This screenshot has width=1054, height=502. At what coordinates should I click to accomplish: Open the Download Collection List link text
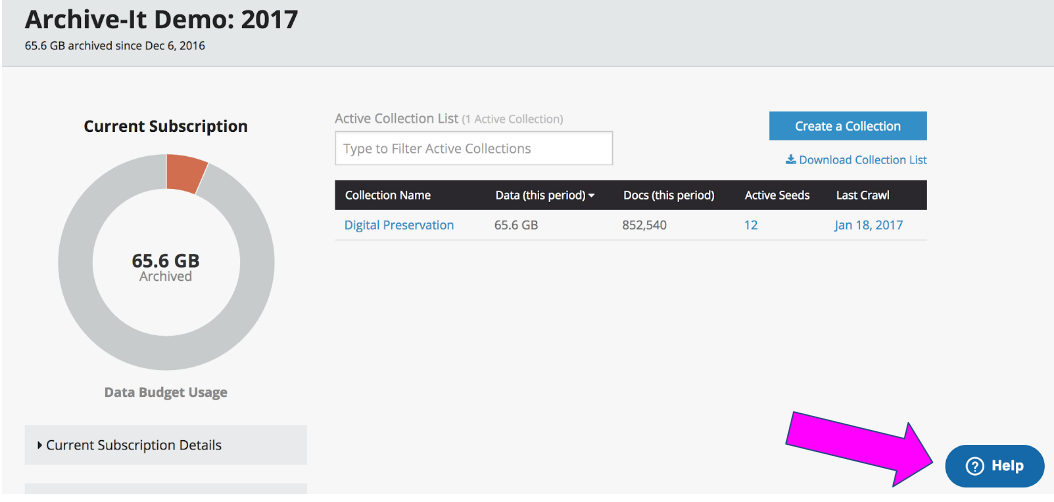coord(862,160)
